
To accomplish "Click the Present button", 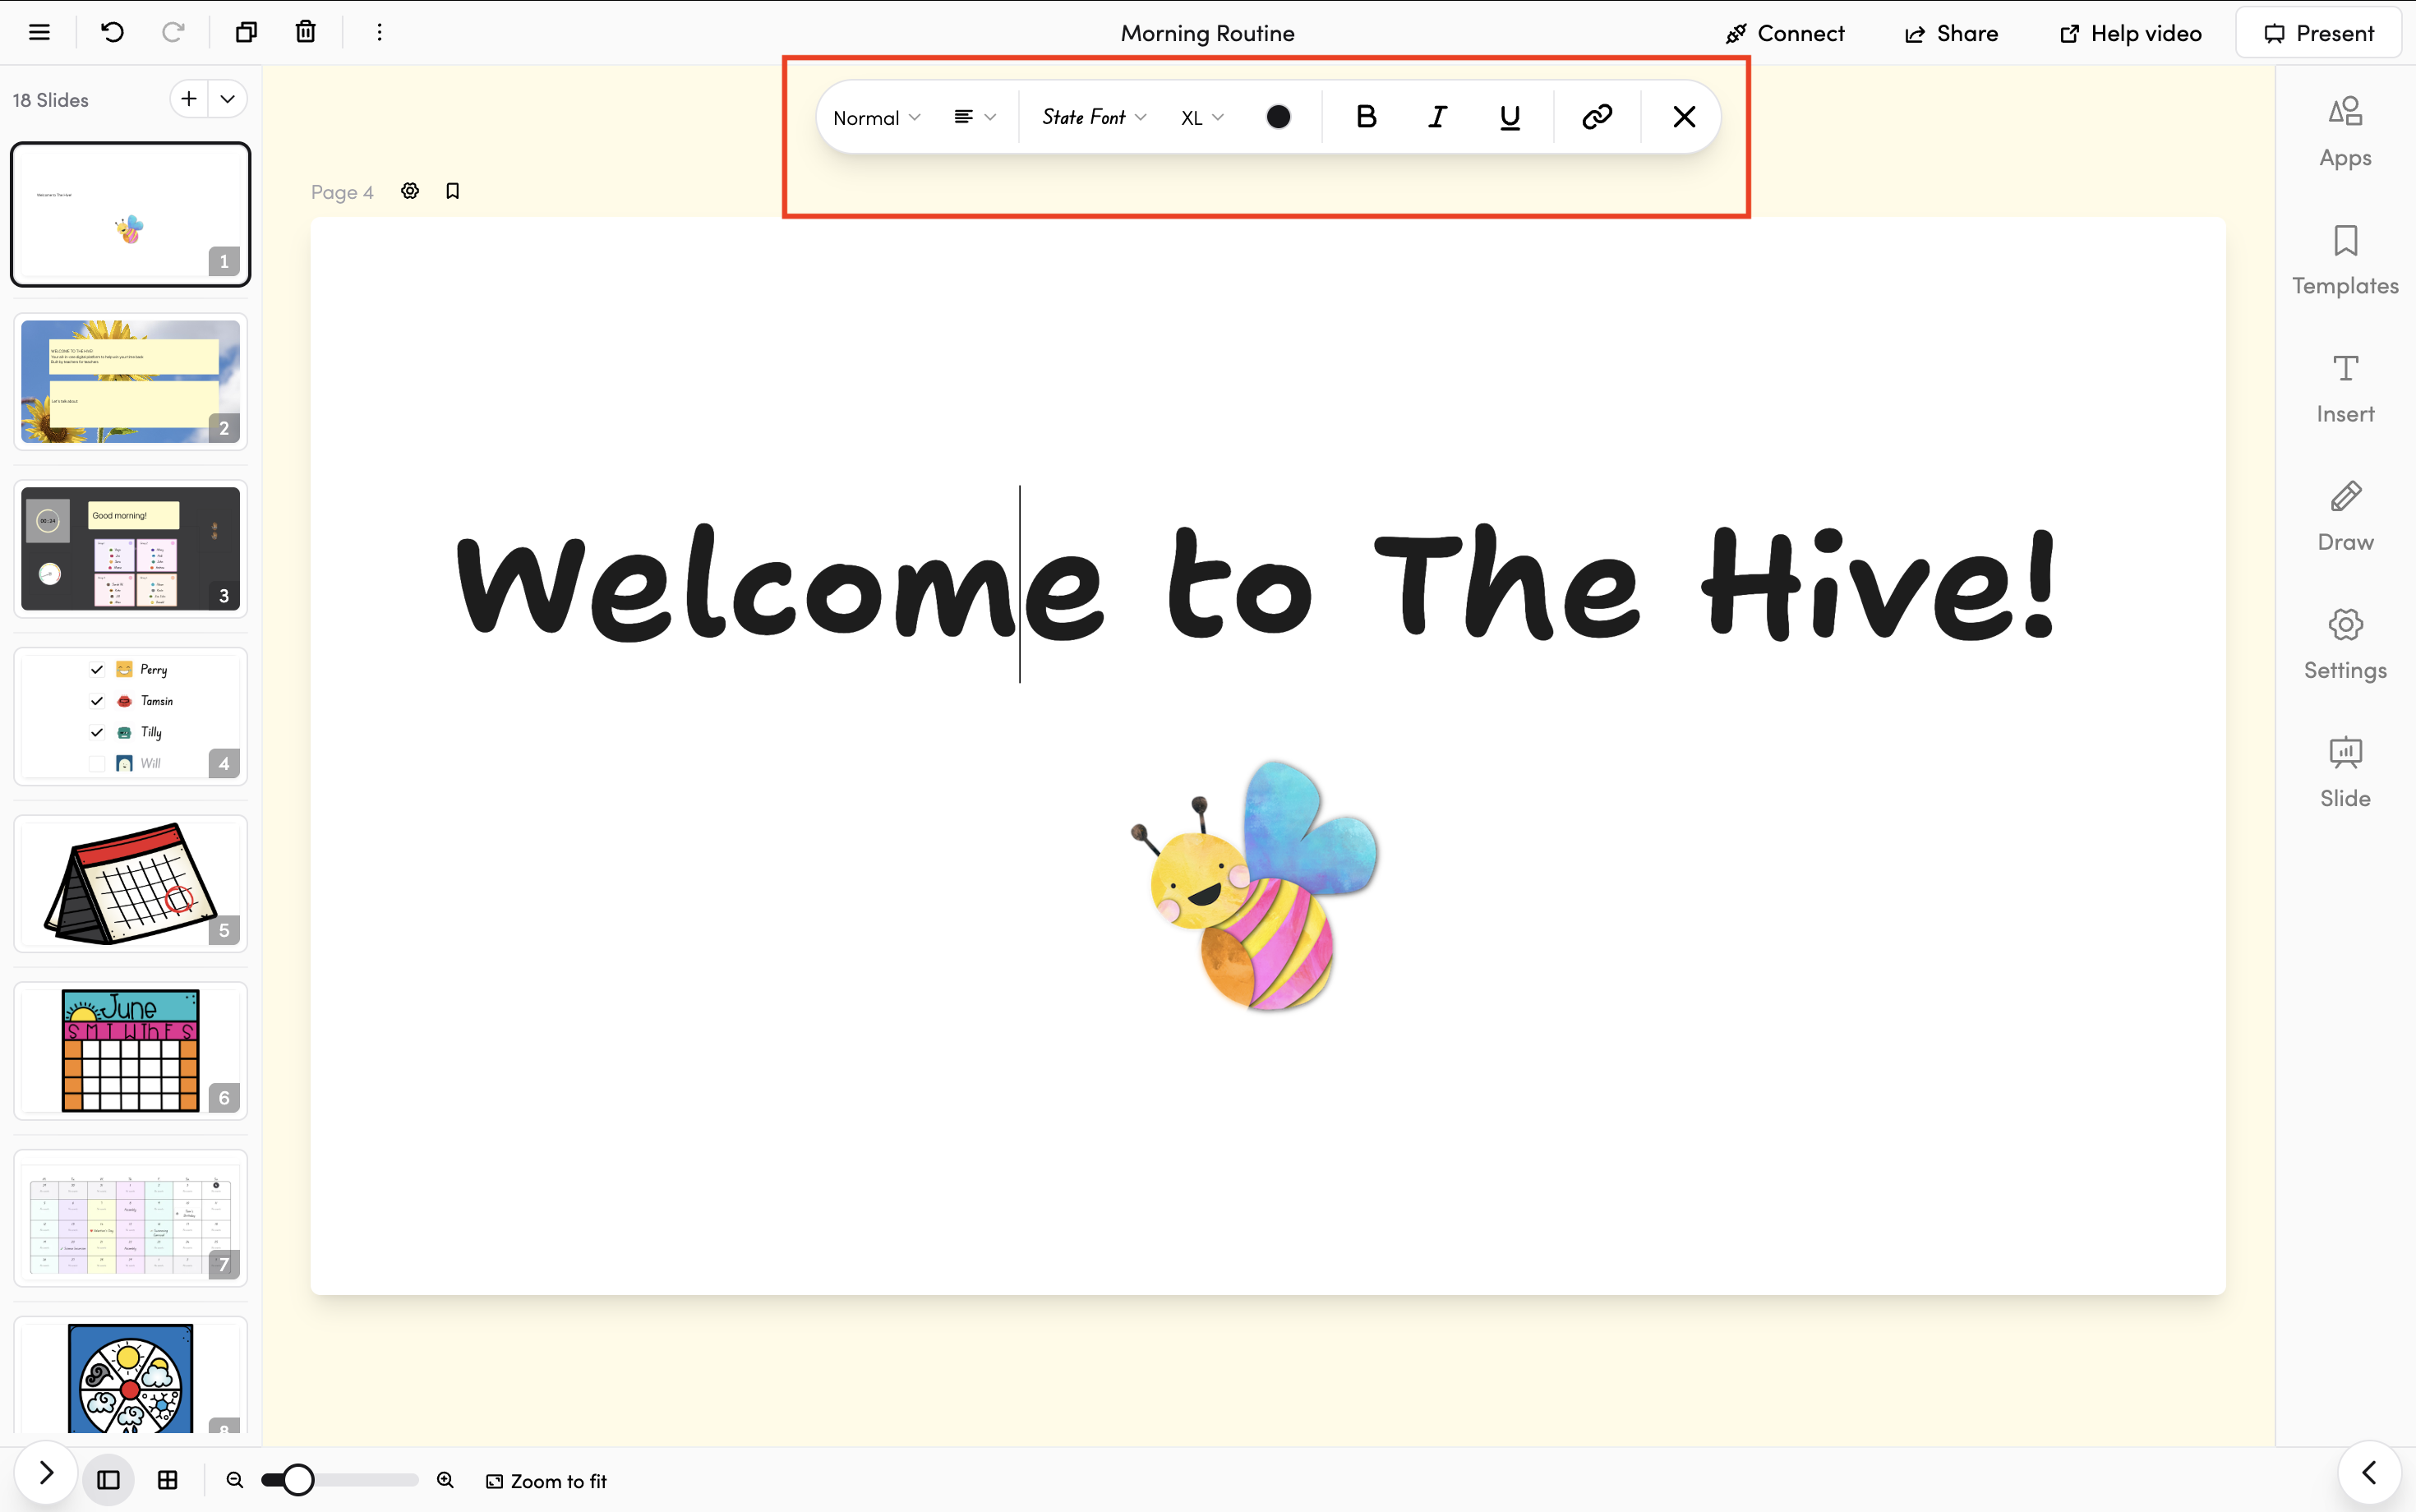I will [2318, 33].
